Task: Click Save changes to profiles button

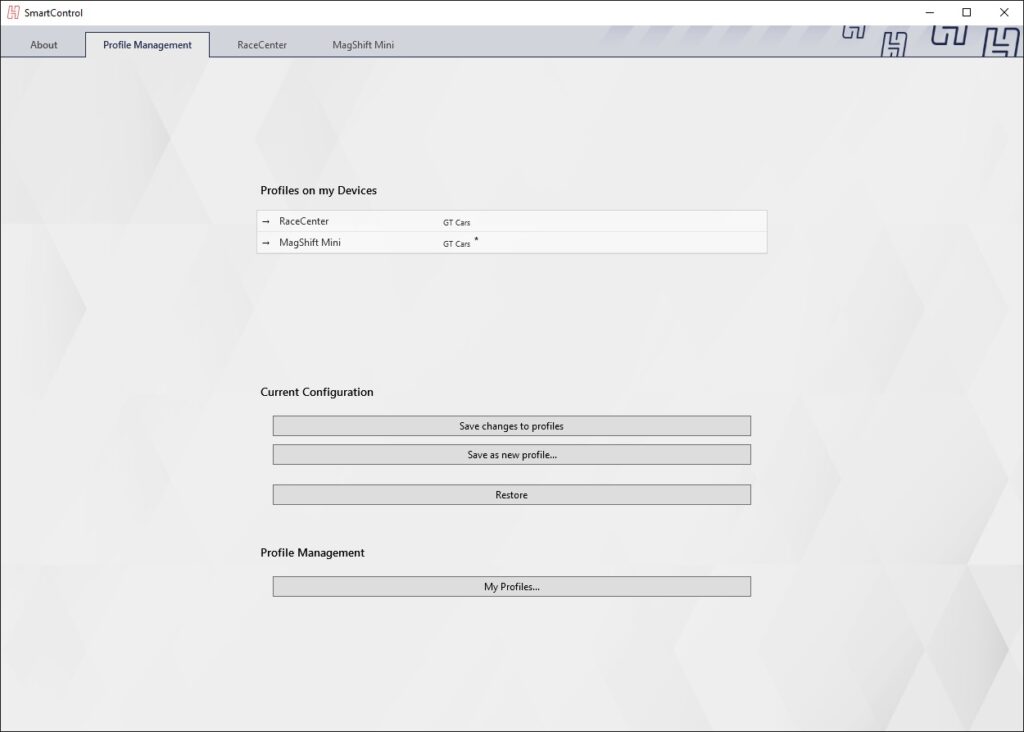Action: tap(511, 426)
